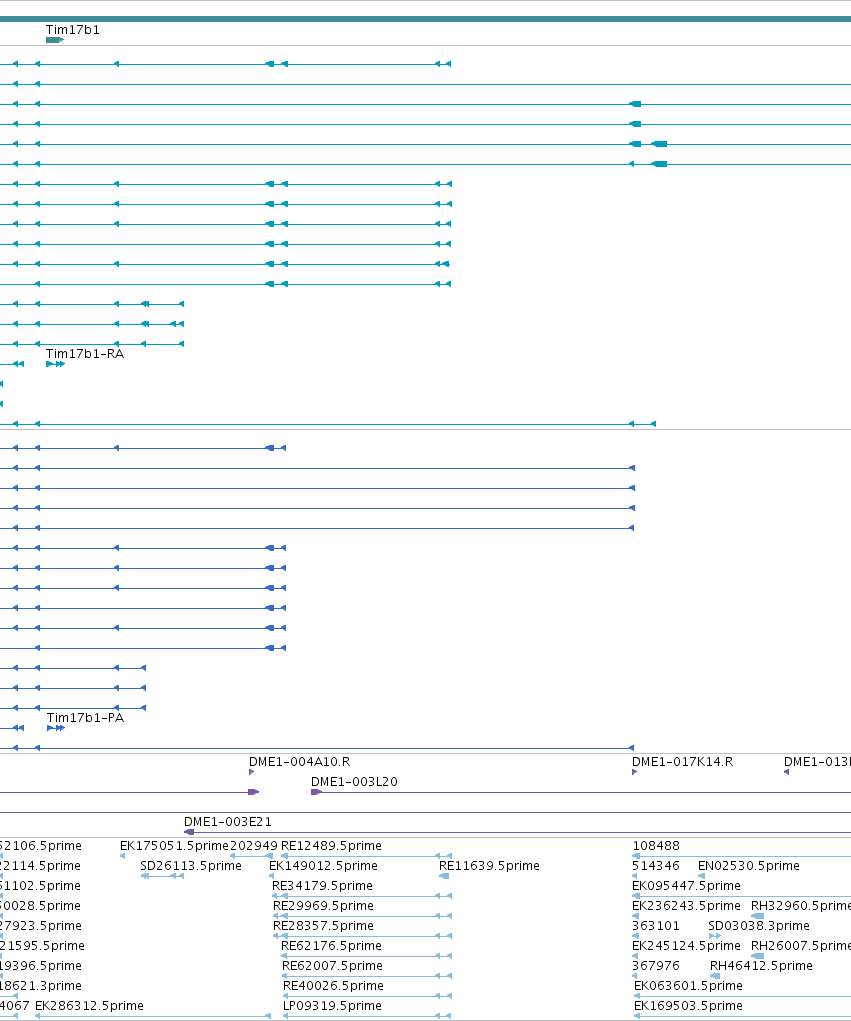
Task: Click the LP09319.5prime EST label
Action: tap(332, 1006)
